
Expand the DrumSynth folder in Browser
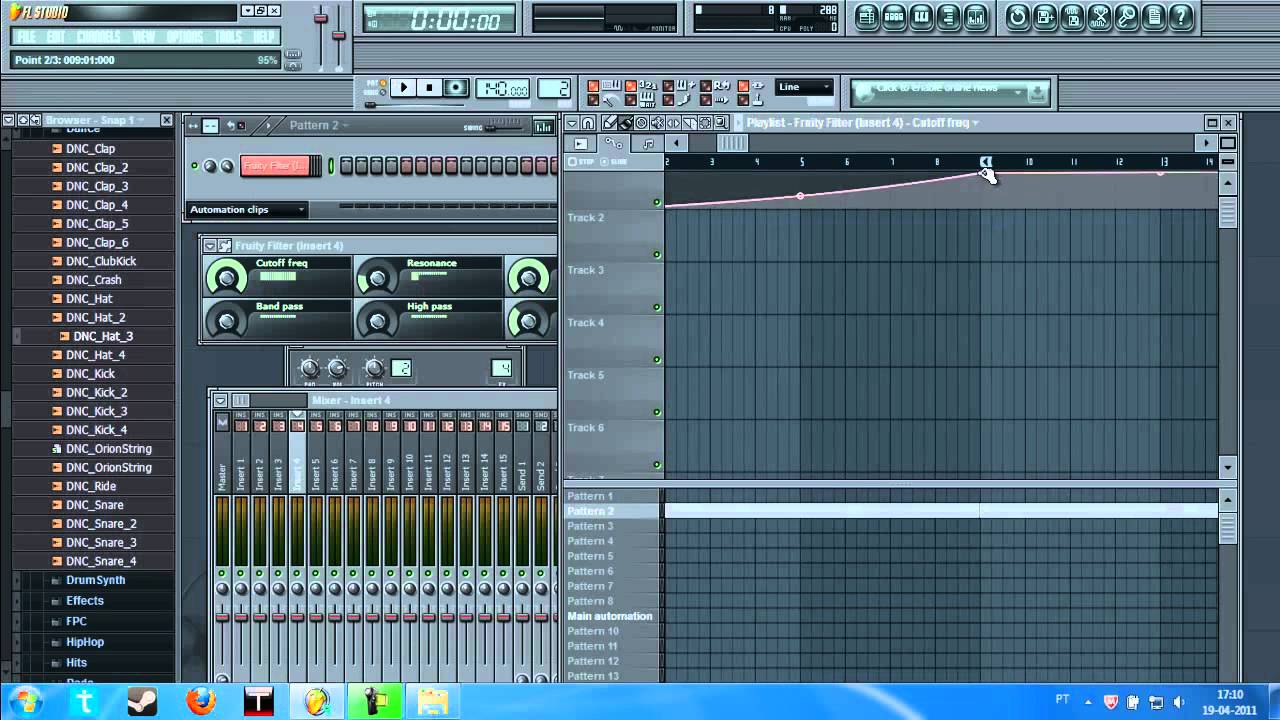coord(95,580)
